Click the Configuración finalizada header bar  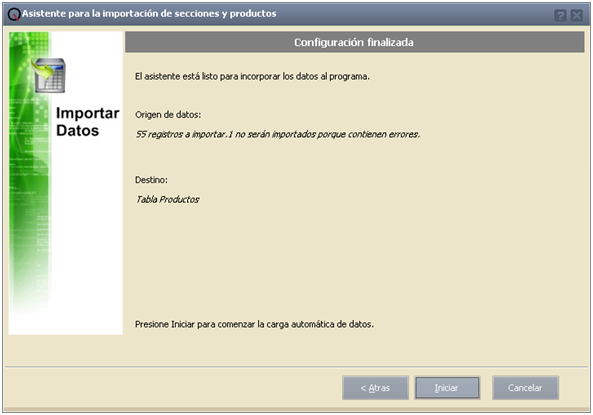coord(354,42)
